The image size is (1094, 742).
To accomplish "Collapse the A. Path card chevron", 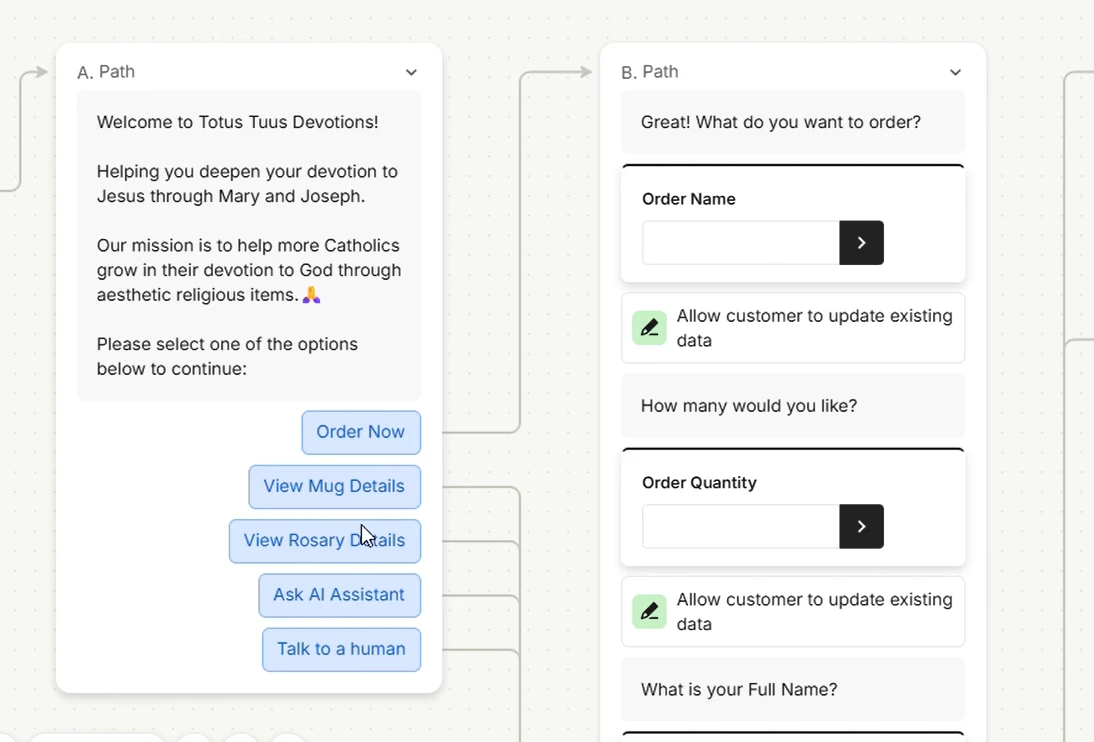I will (x=411, y=72).
